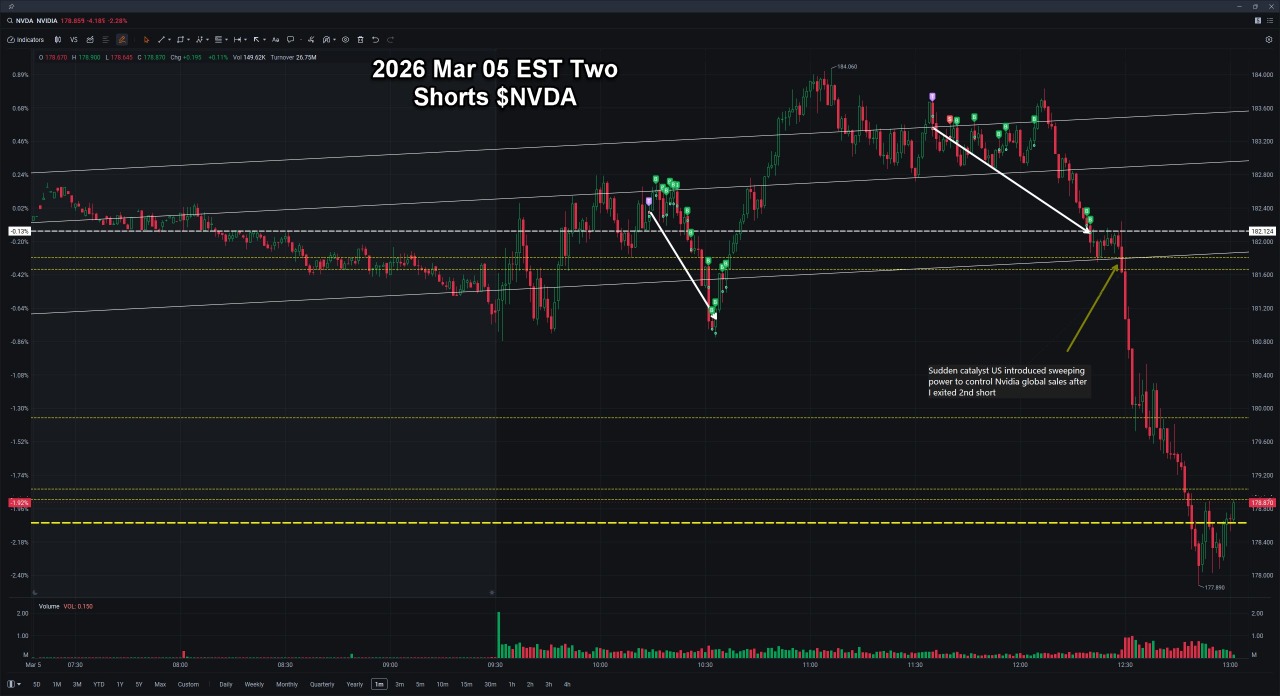This screenshot has height=696, width=1280.
Task: Expand the line tools dropdown arrow
Action: [x=169, y=40]
